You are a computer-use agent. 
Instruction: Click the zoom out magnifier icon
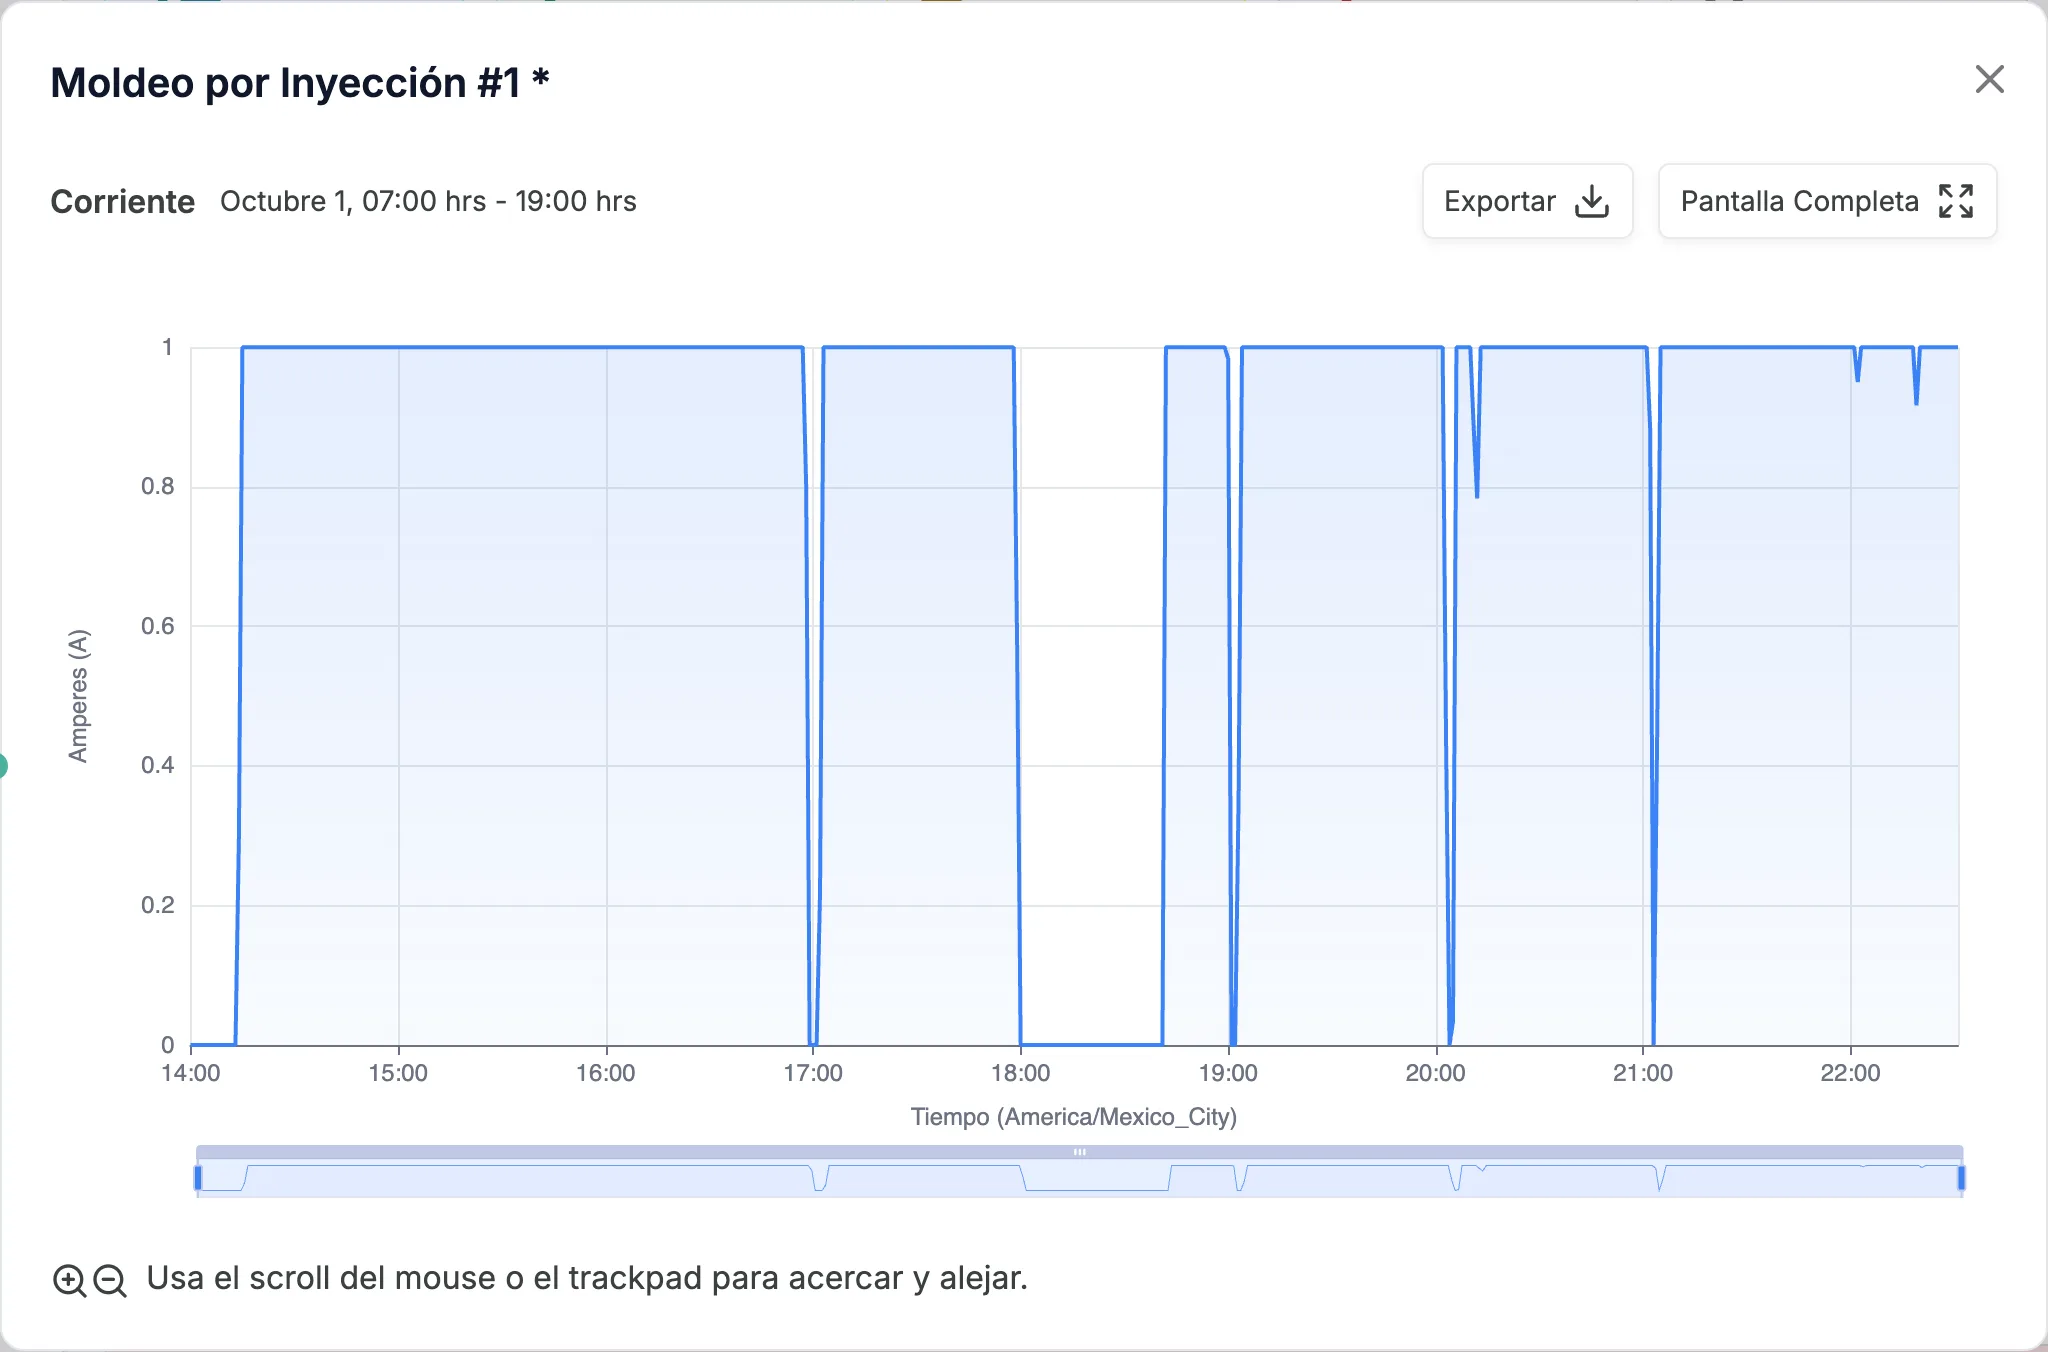point(110,1280)
